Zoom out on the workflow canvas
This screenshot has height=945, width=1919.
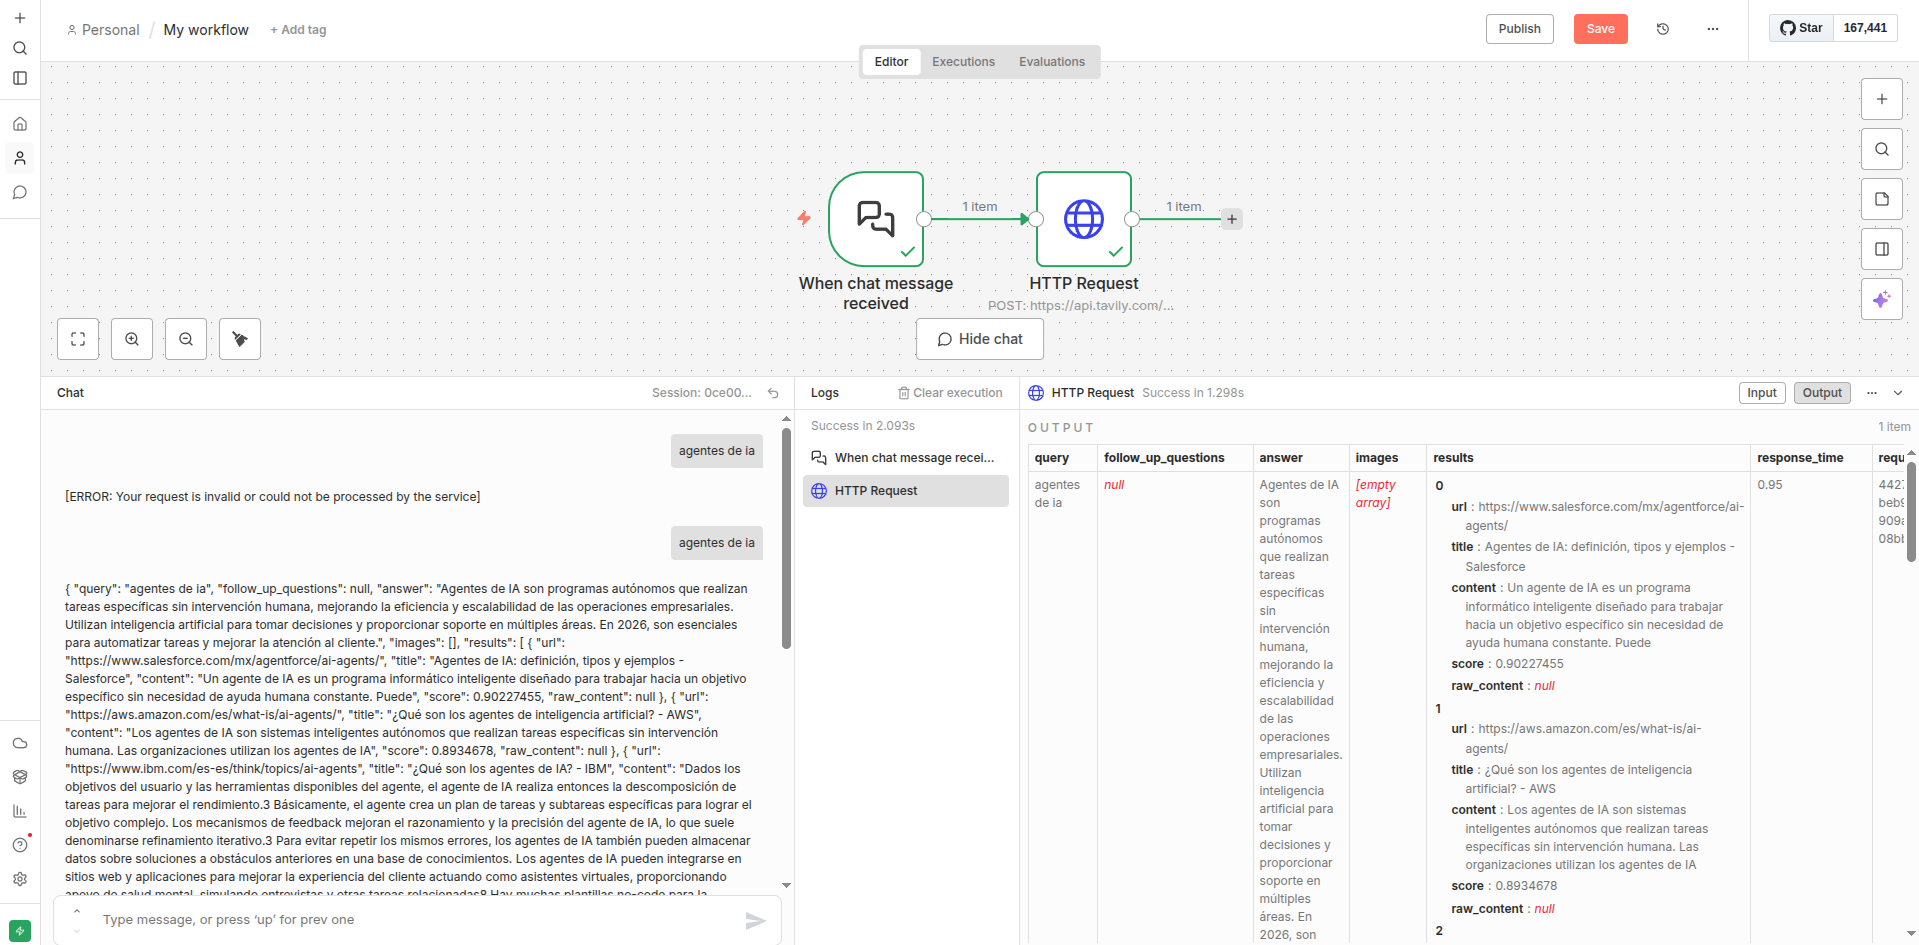click(186, 339)
